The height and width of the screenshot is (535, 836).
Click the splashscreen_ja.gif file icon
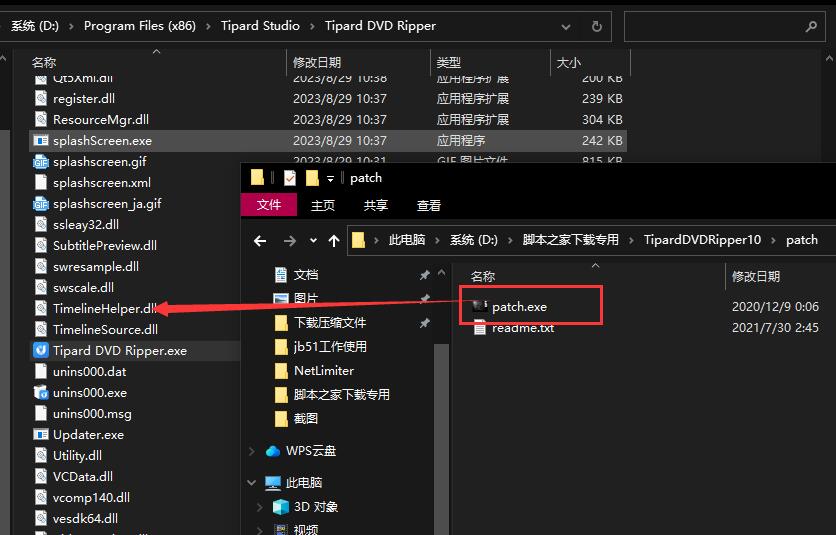click(41, 204)
